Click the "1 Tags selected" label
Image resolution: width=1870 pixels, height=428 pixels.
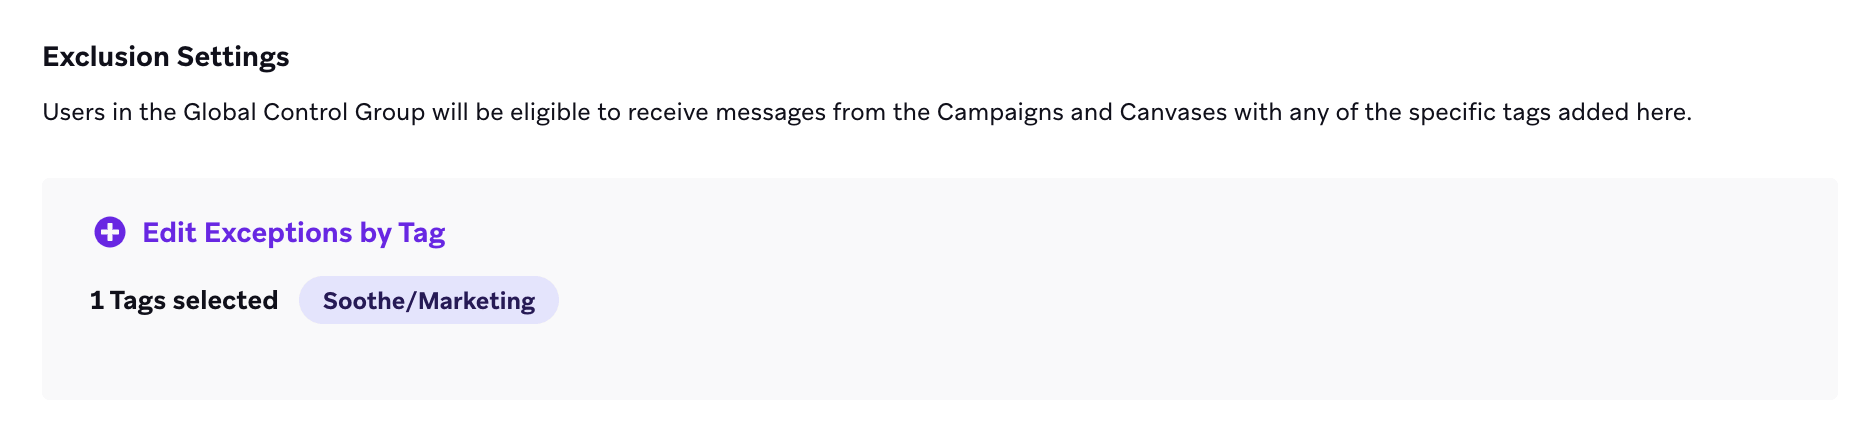(184, 300)
